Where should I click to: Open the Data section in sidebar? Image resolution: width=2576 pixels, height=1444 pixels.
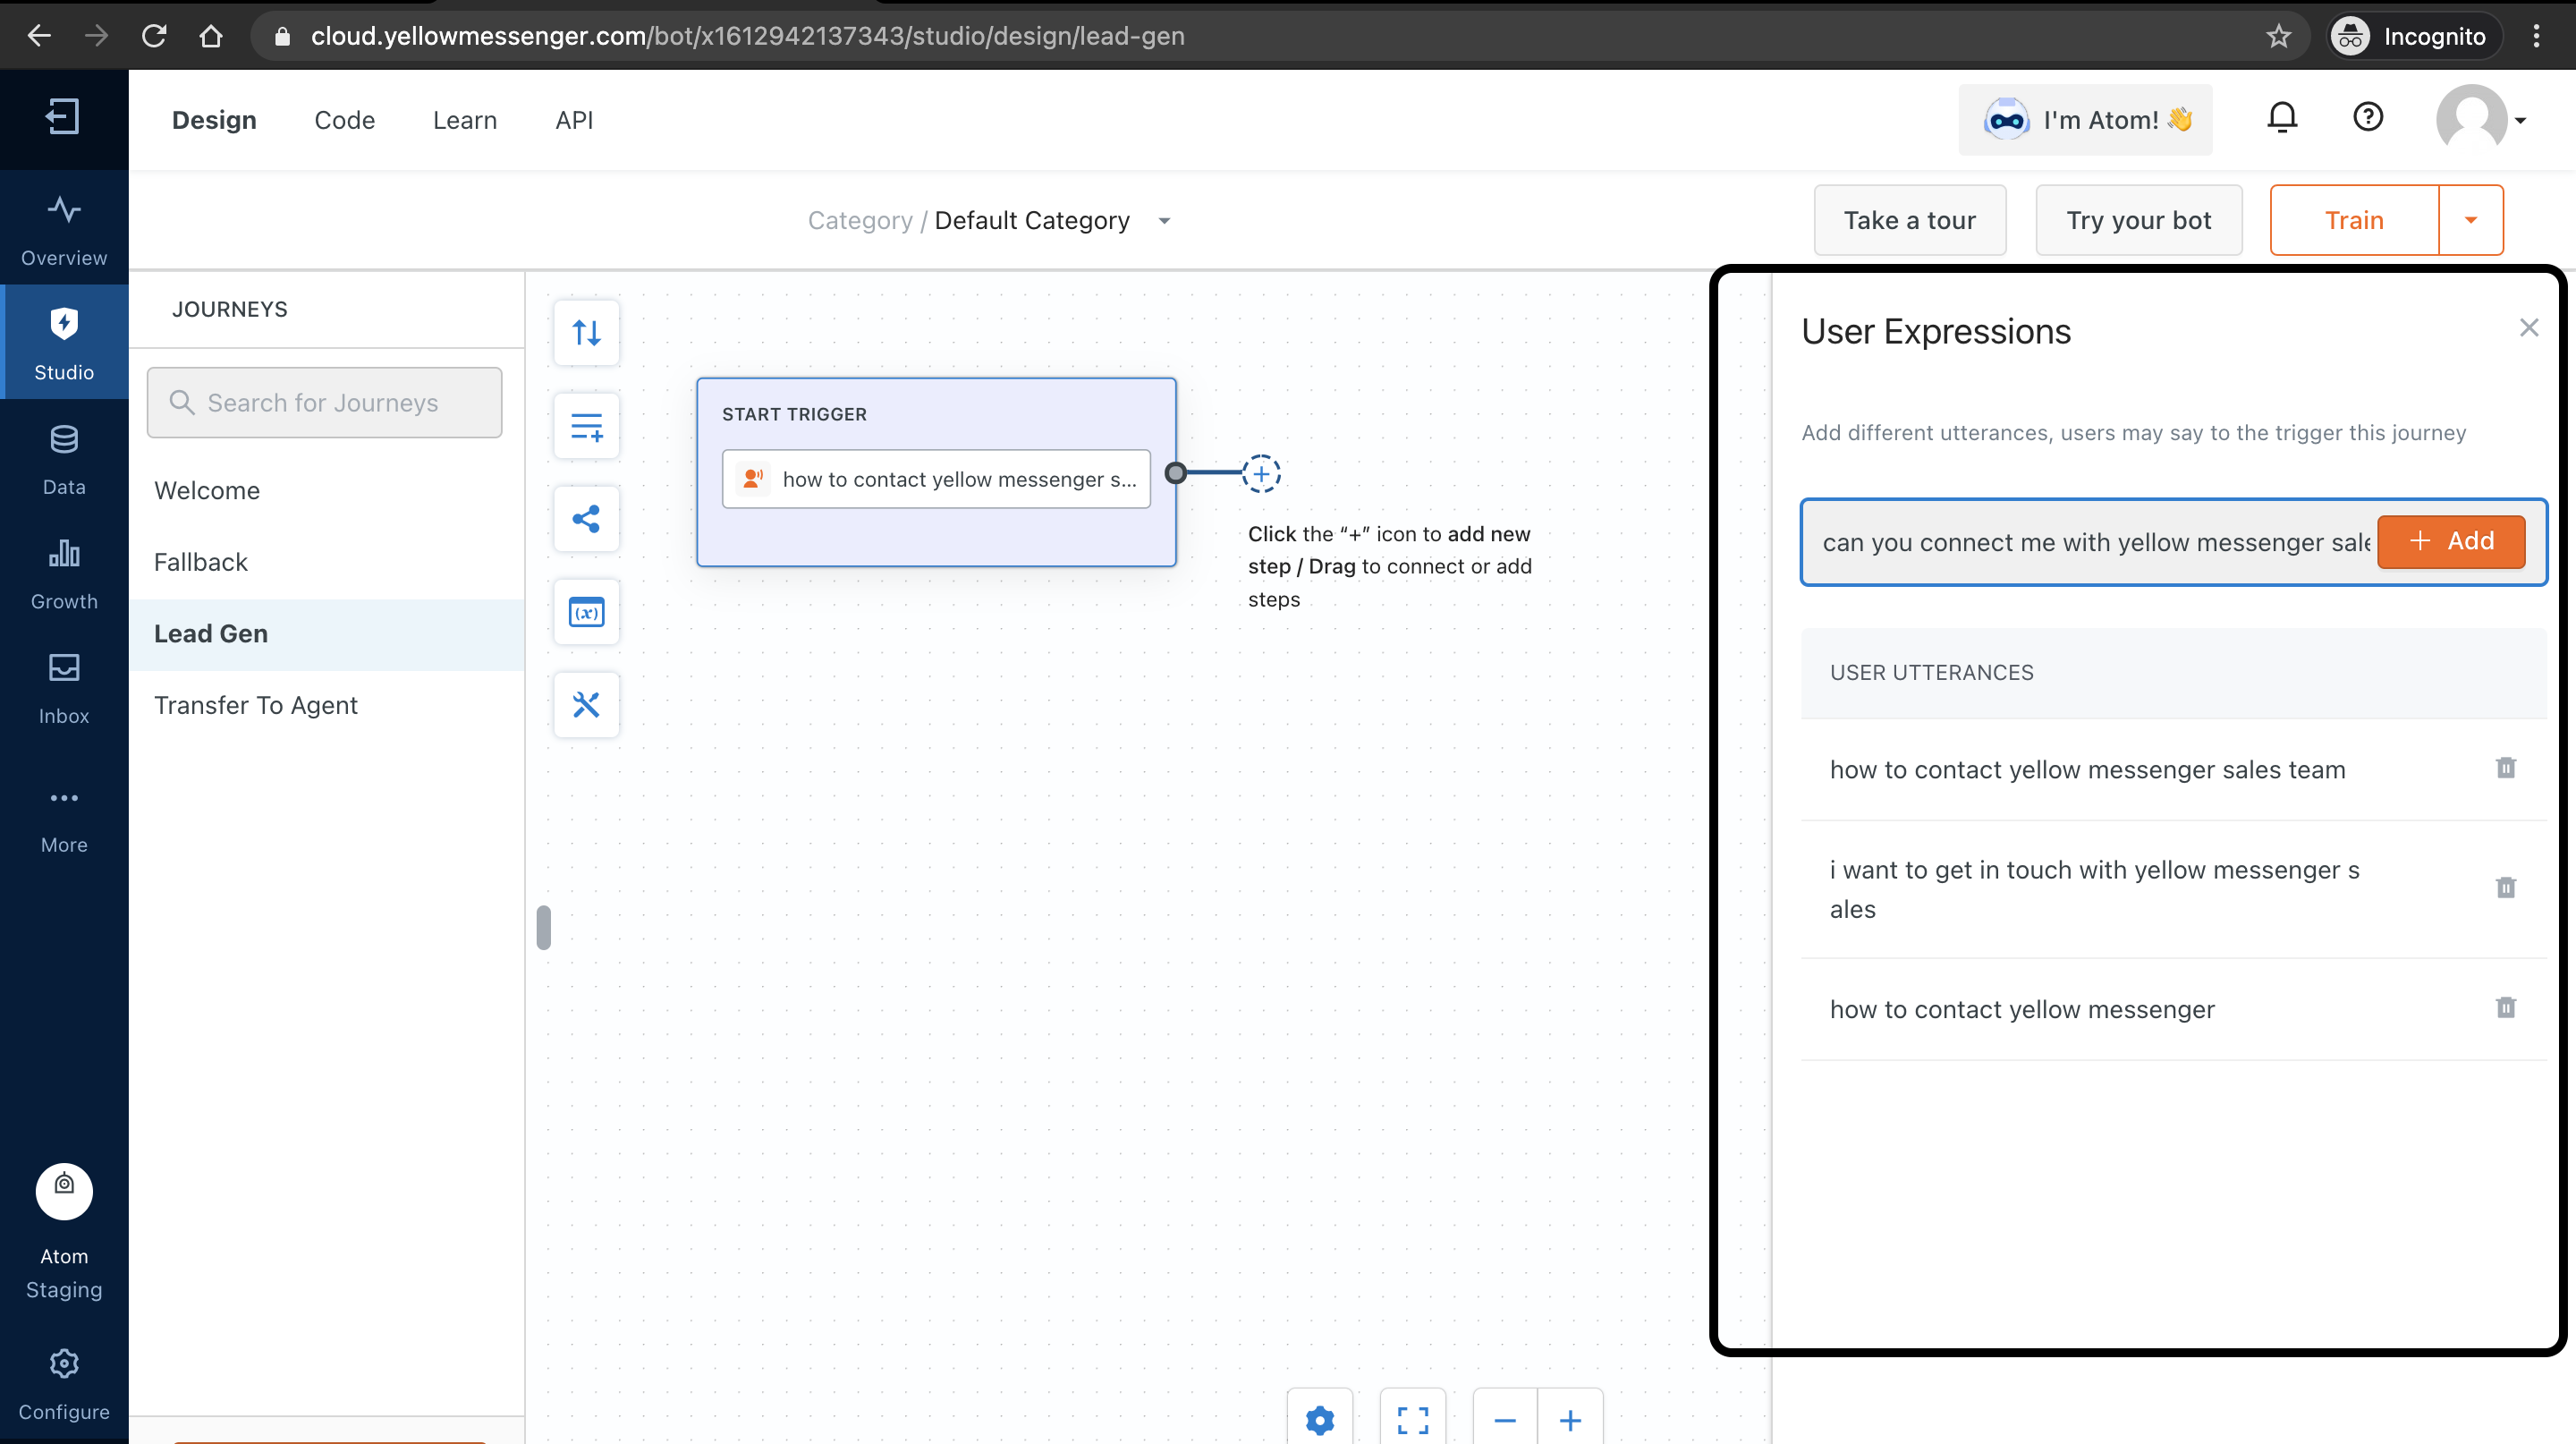click(x=64, y=459)
